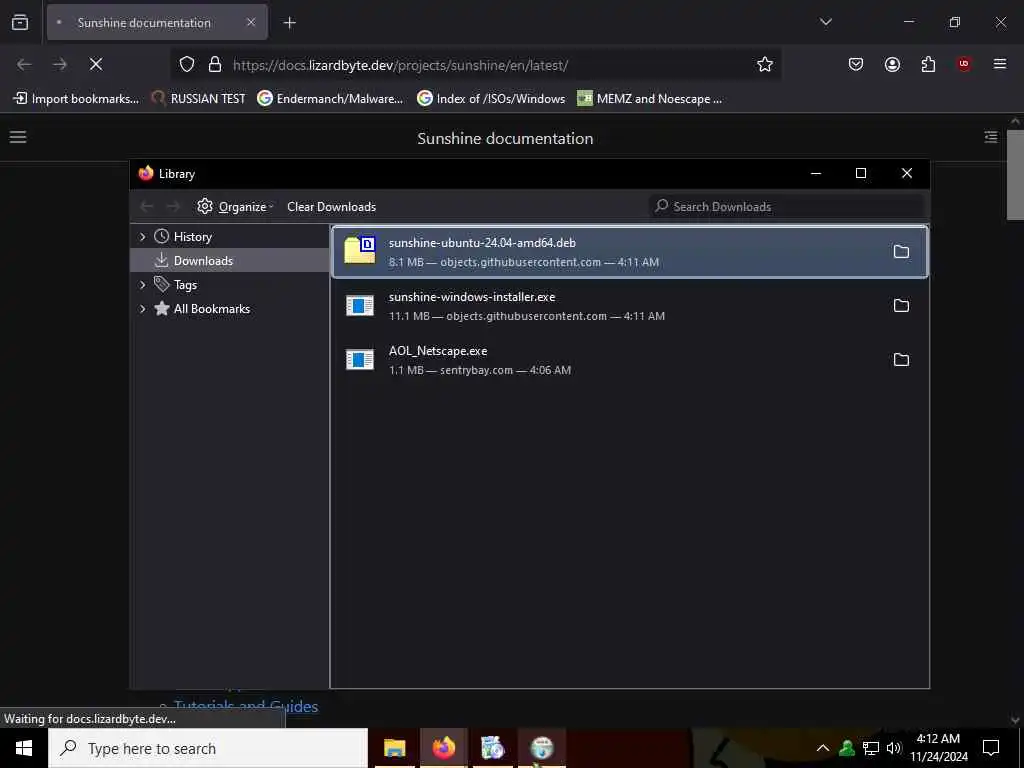Click the Search Downloads field
This screenshot has width=1024, height=768.
click(x=786, y=206)
